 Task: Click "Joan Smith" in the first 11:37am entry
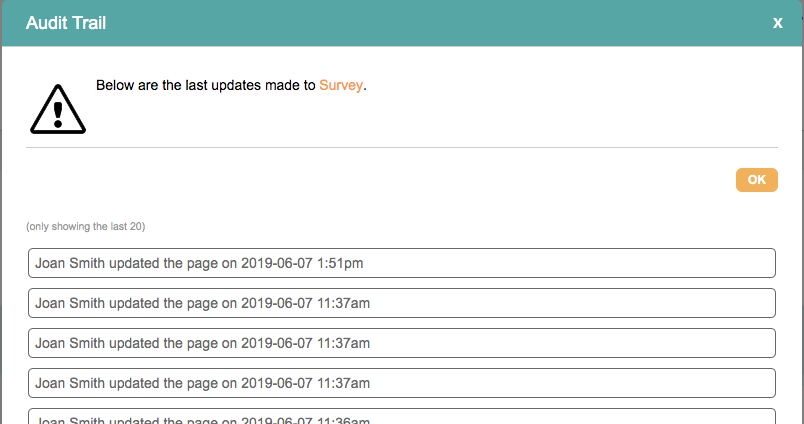[69, 303]
